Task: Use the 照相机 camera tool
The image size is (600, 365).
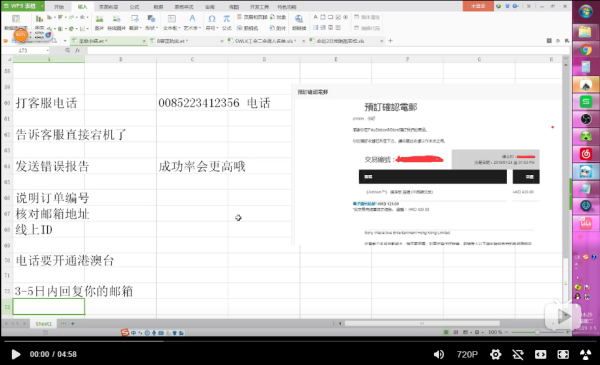Action: click(x=248, y=28)
